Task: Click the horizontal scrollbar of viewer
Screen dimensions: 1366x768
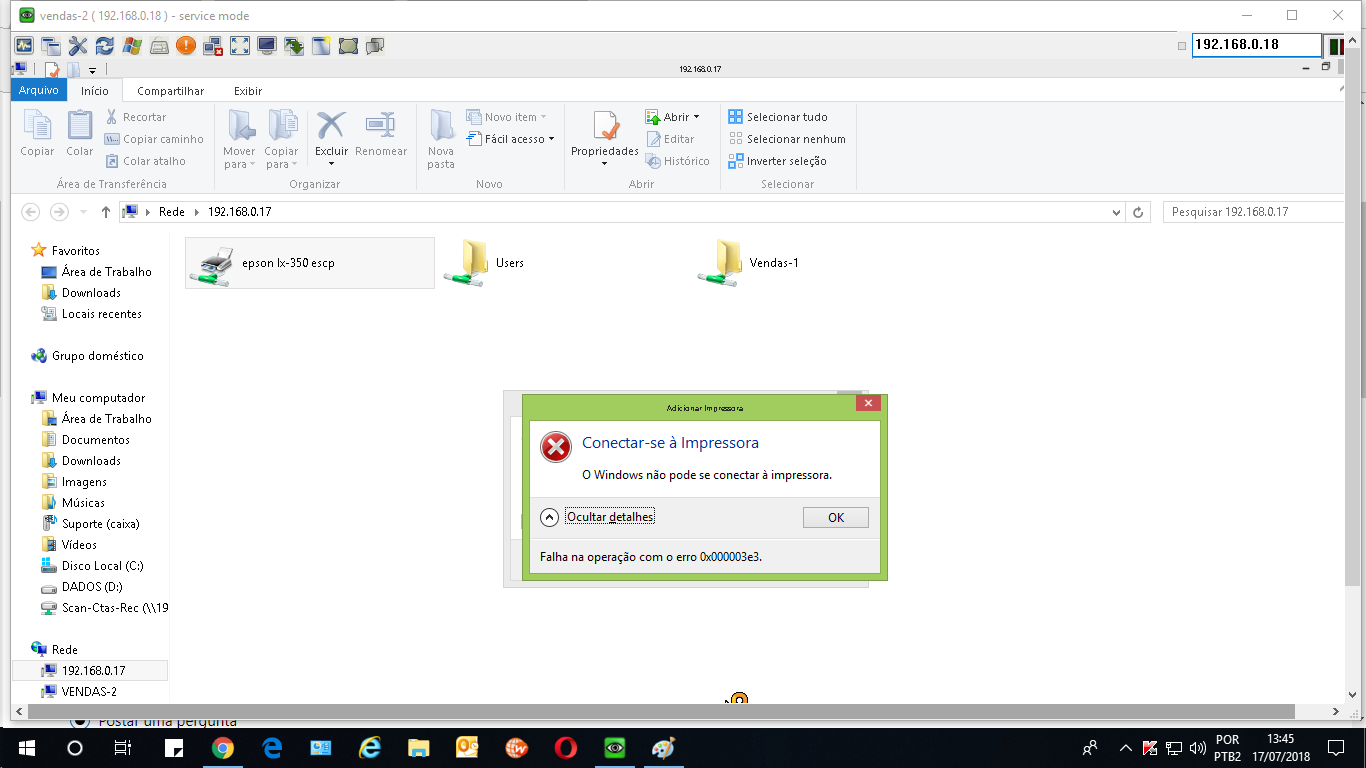Action: click(x=661, y=711)
